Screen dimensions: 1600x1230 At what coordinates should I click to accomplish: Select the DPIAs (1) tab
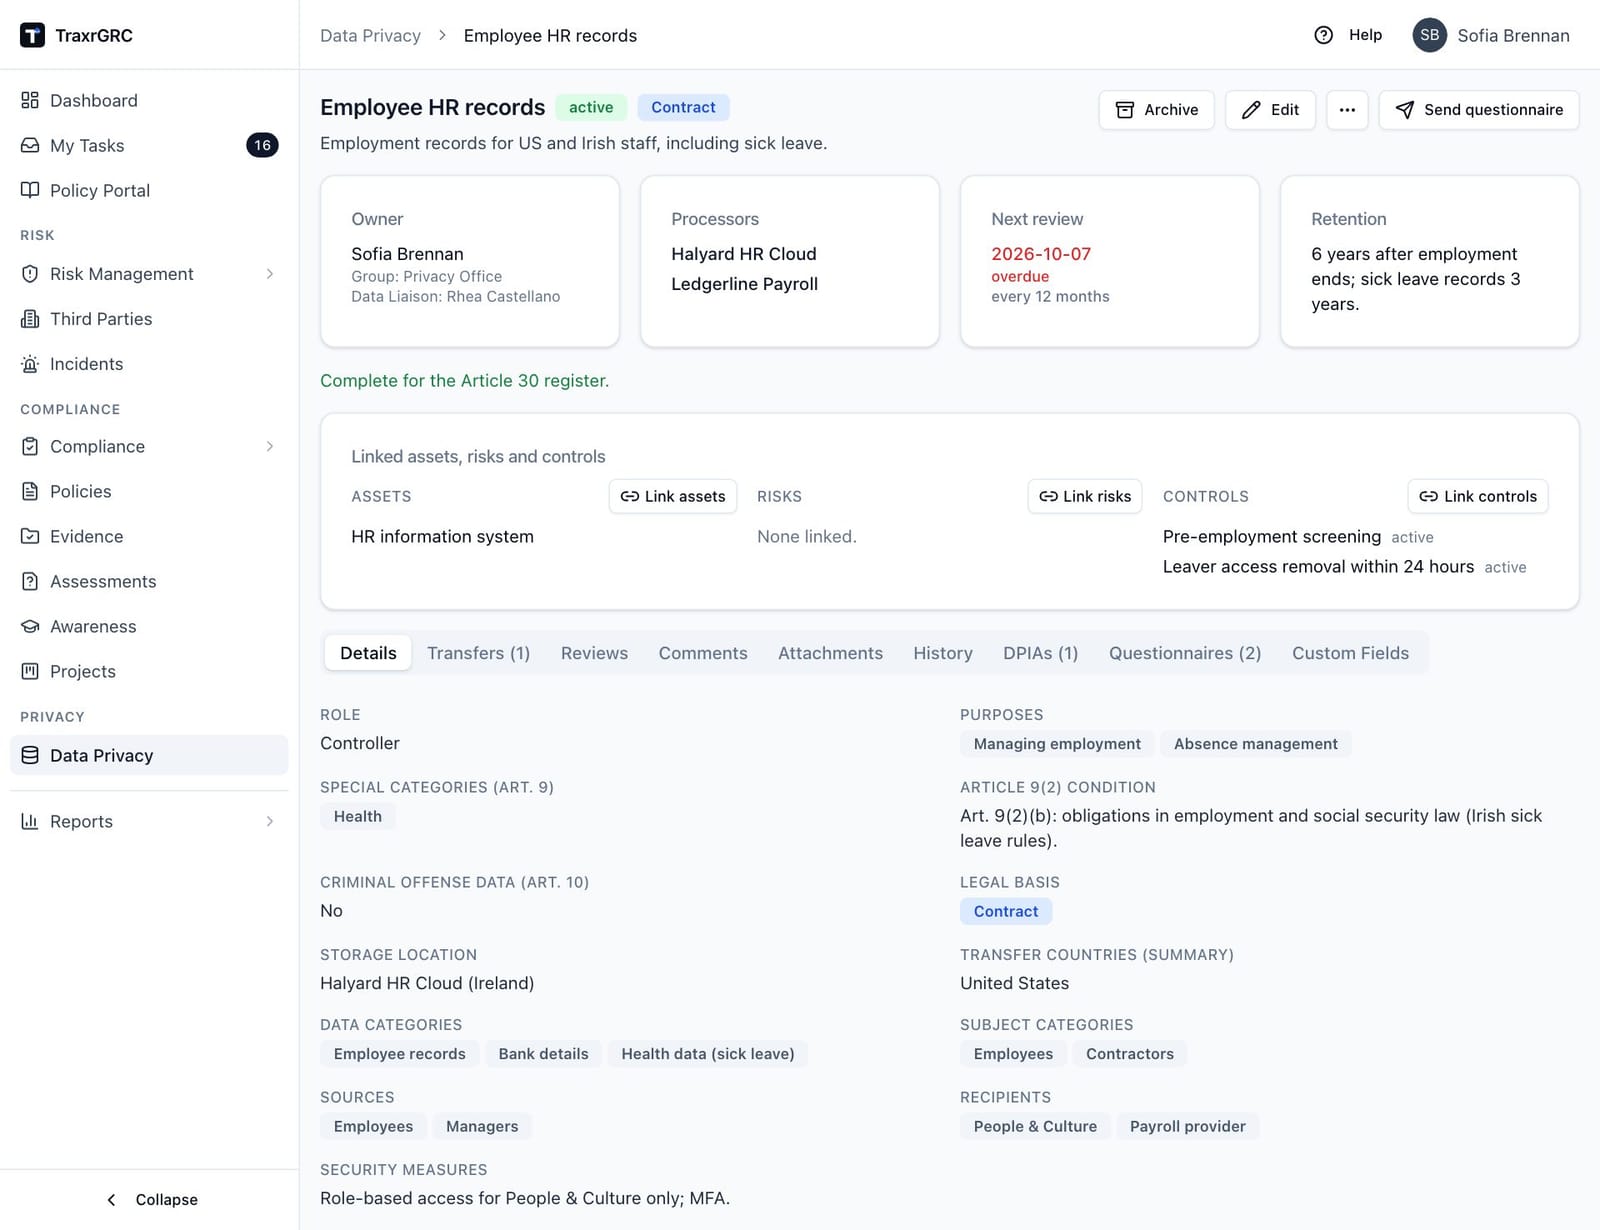[1040, 653]
